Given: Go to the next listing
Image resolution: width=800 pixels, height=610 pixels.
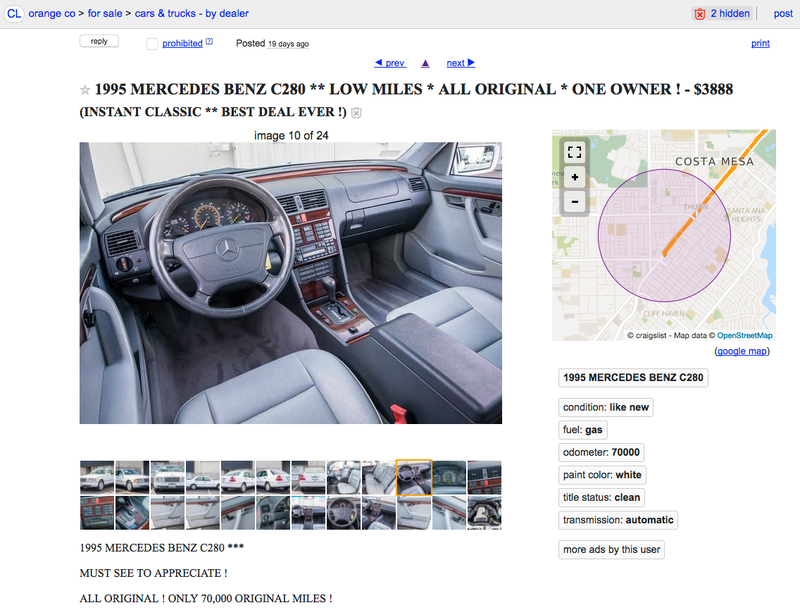Looking at the screenshot, I should 461,63.
